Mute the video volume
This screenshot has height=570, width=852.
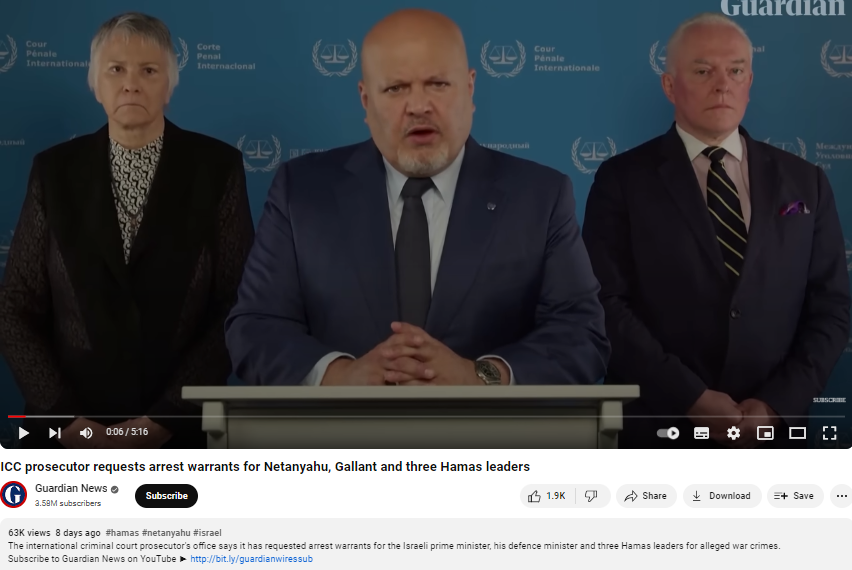(86, 433)
